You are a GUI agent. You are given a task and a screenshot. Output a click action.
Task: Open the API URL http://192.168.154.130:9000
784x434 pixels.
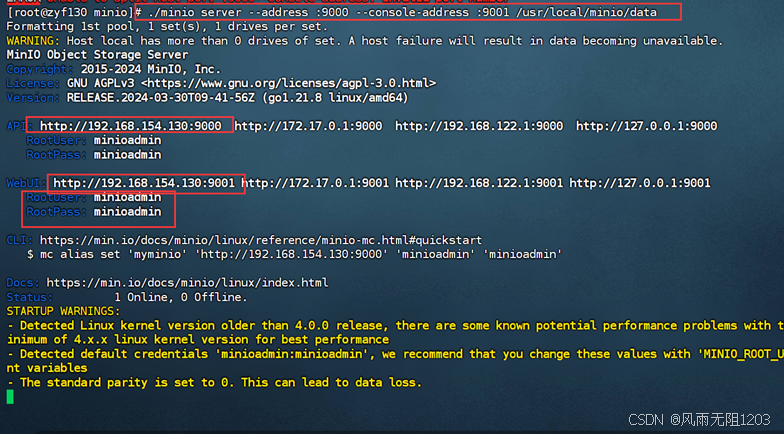[x=130, y=126]
